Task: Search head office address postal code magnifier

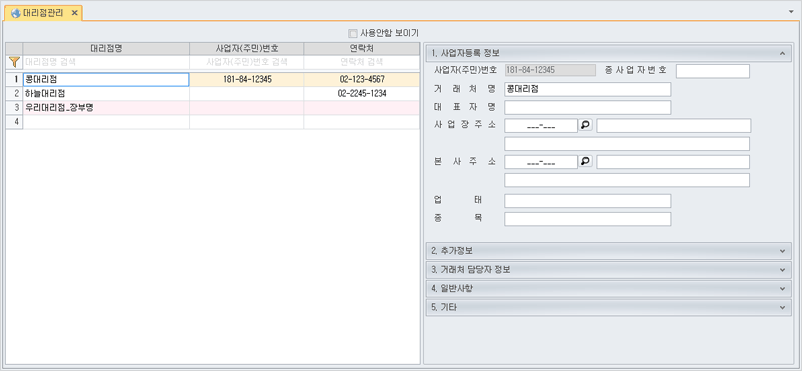Action: (x=586, y=162)
